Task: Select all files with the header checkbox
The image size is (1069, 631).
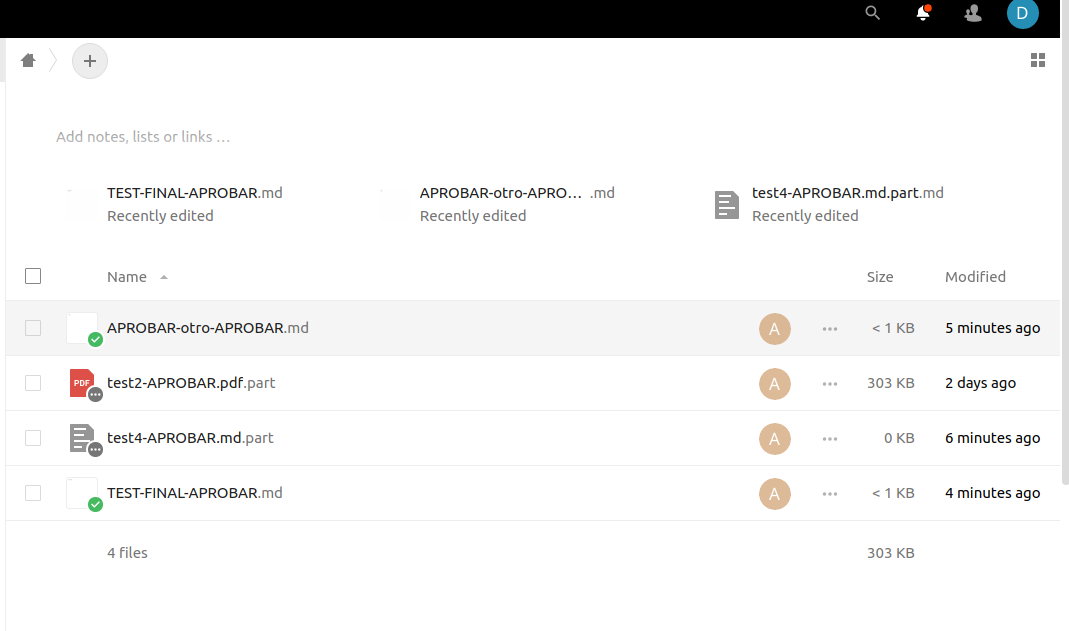Action: click(33, 276)
